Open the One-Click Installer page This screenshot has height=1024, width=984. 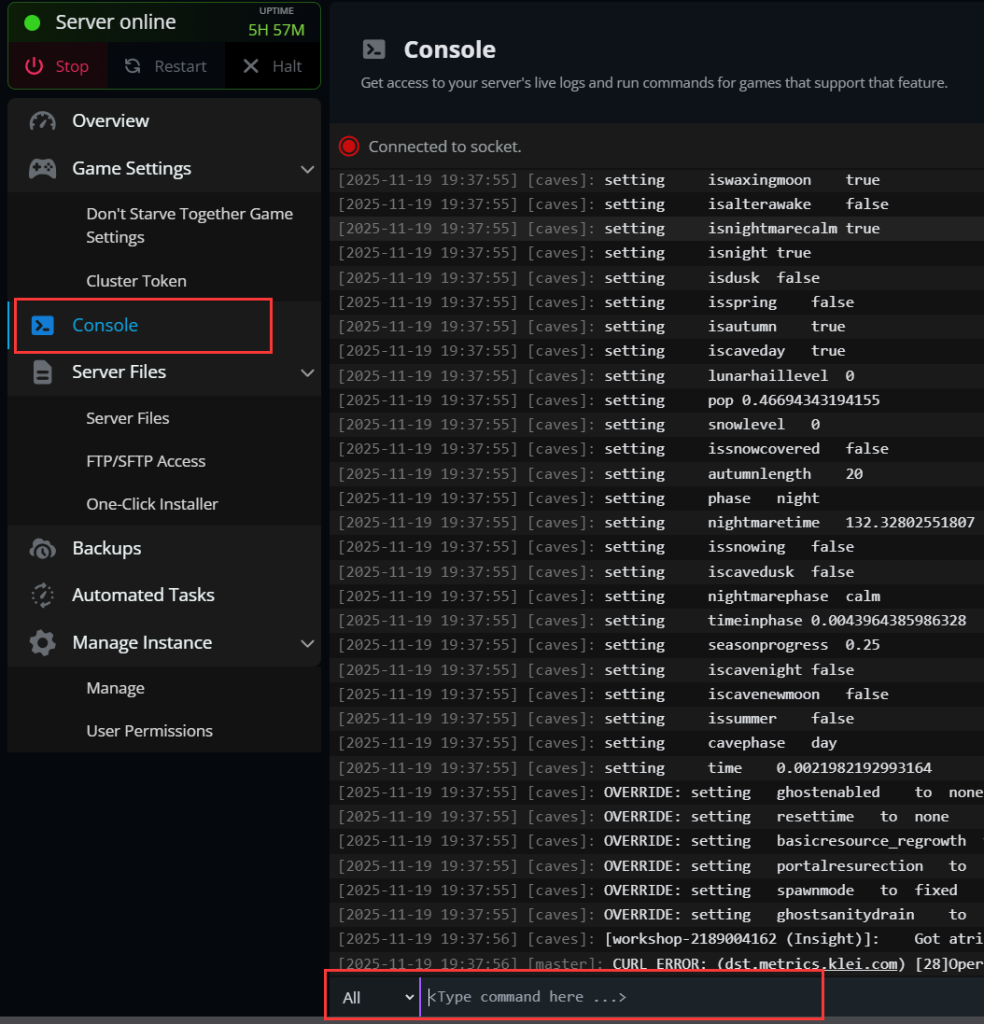pyautogui.click(x=152, y=504)
